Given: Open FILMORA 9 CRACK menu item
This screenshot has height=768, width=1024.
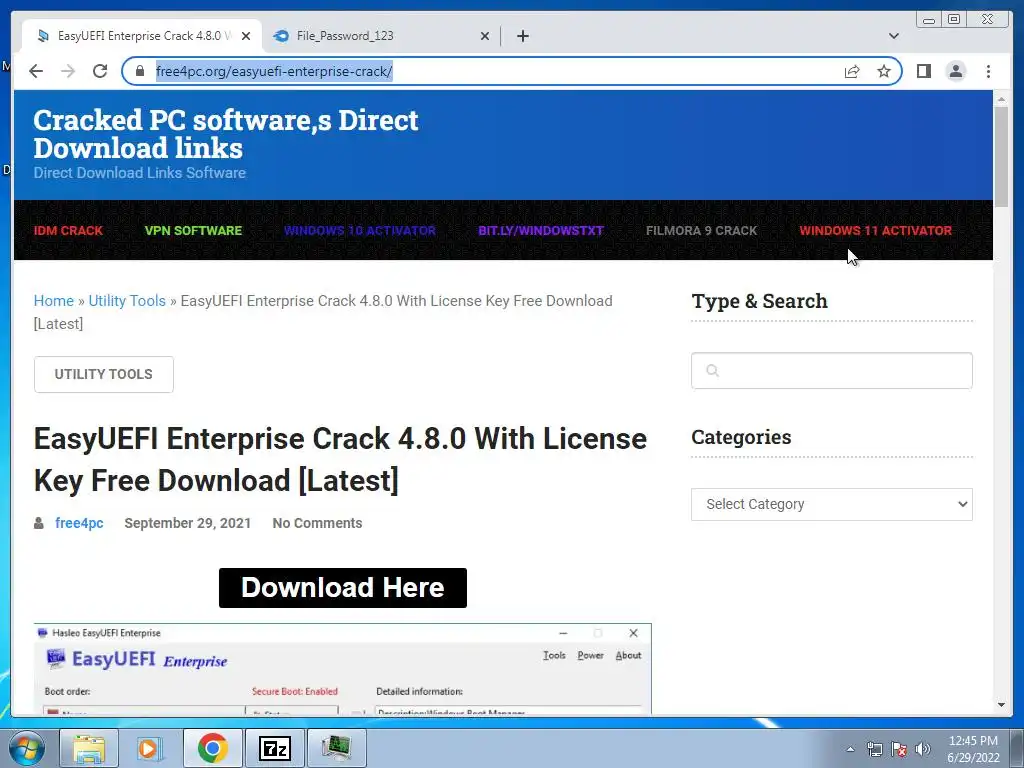Looking at the screenshot, I should coord(701,231).
